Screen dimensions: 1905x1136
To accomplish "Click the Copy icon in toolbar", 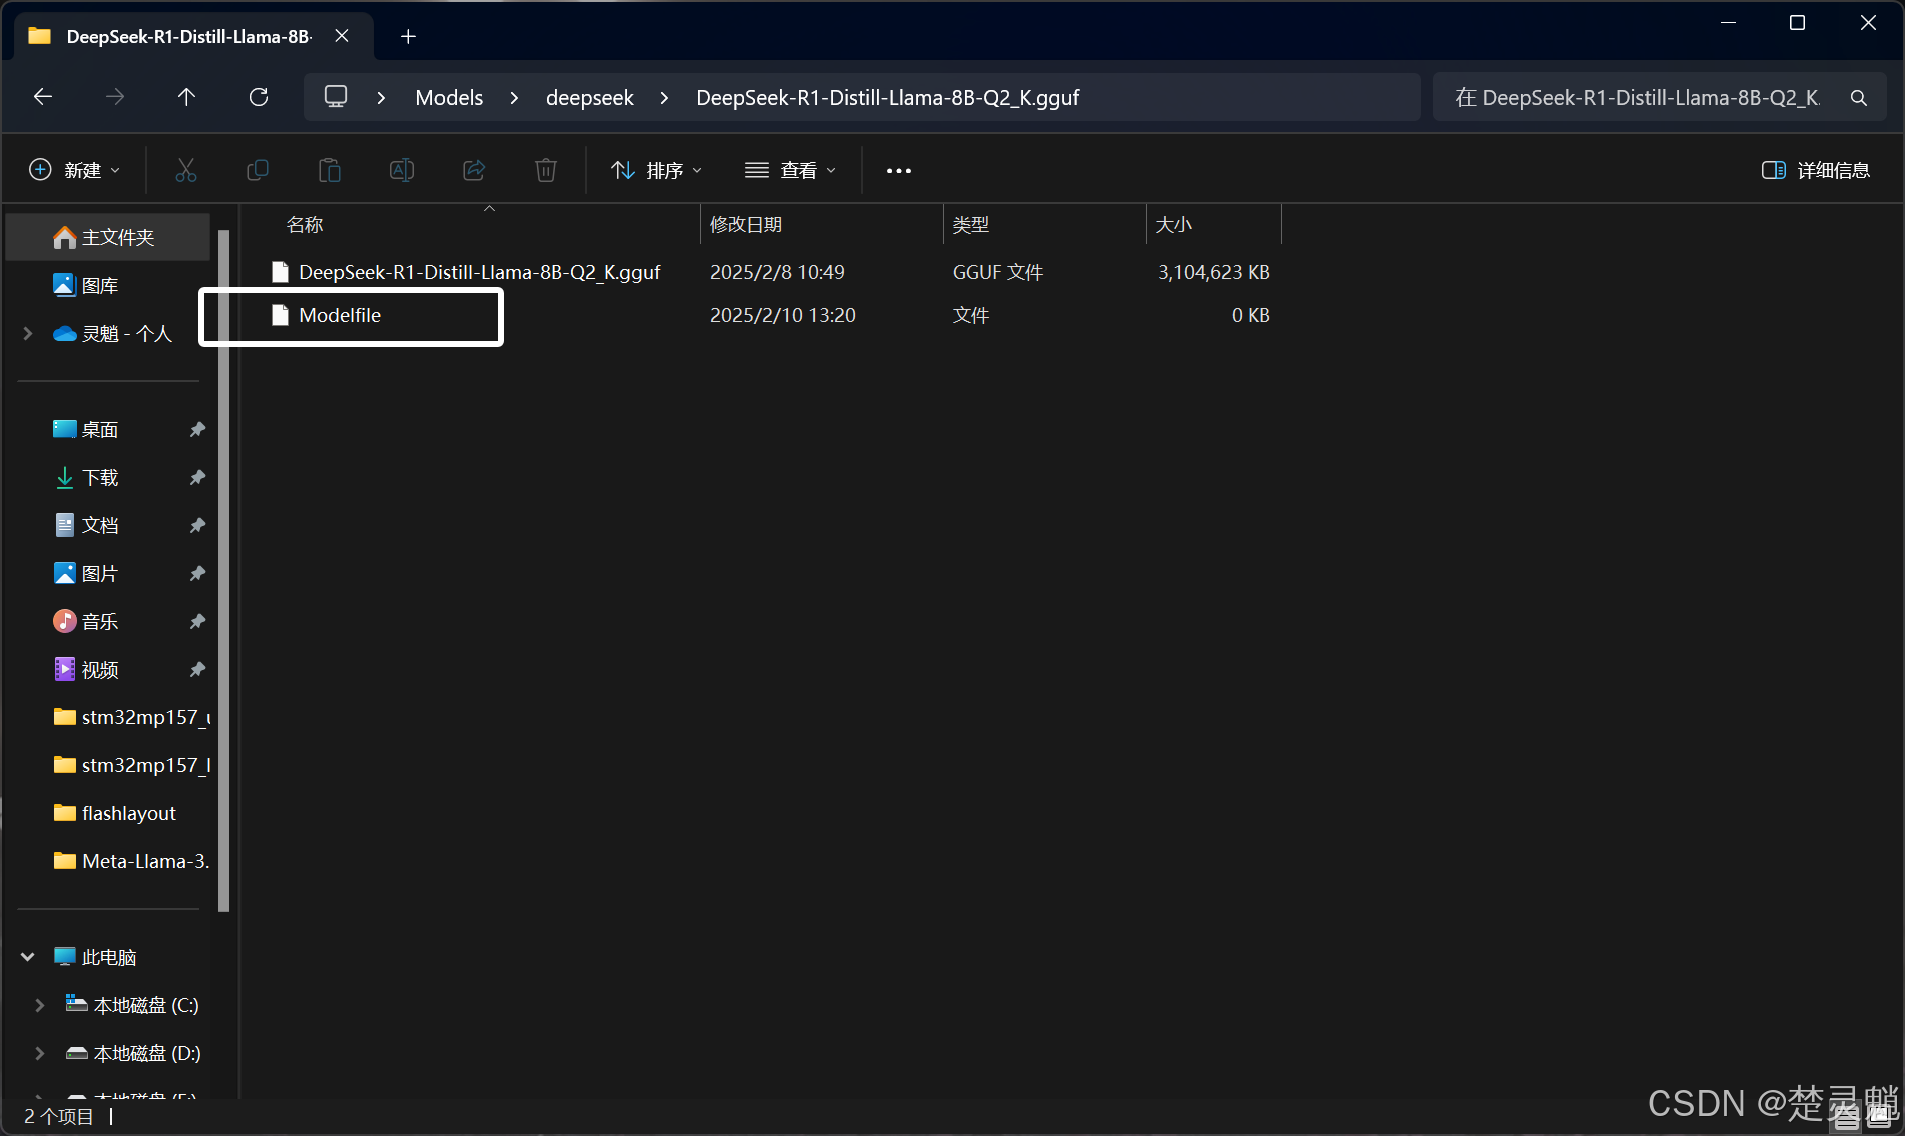I will tap(258, 170).
